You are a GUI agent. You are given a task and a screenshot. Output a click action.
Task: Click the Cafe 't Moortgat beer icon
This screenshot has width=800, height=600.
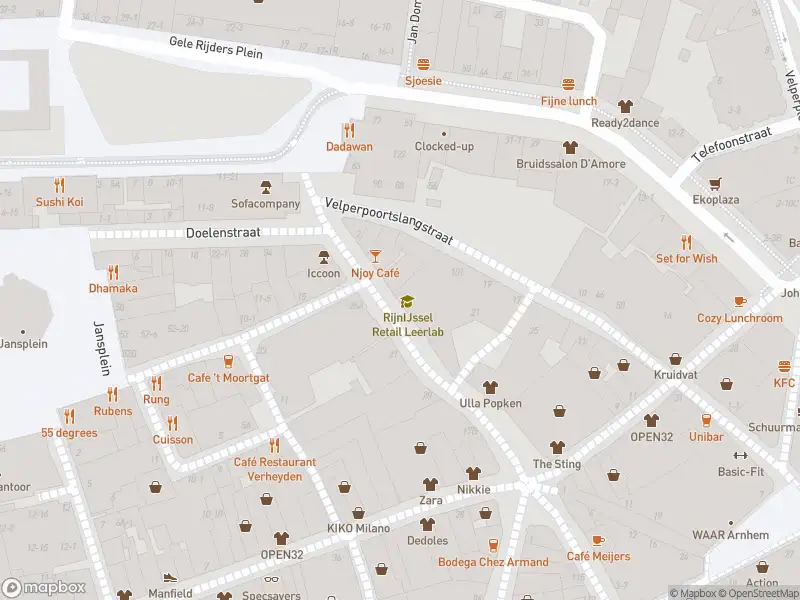[x=228, y=362]
